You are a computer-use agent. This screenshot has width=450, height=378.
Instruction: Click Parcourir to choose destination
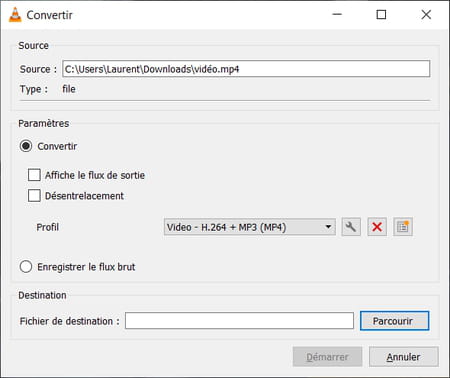click(x=394, y=321)
